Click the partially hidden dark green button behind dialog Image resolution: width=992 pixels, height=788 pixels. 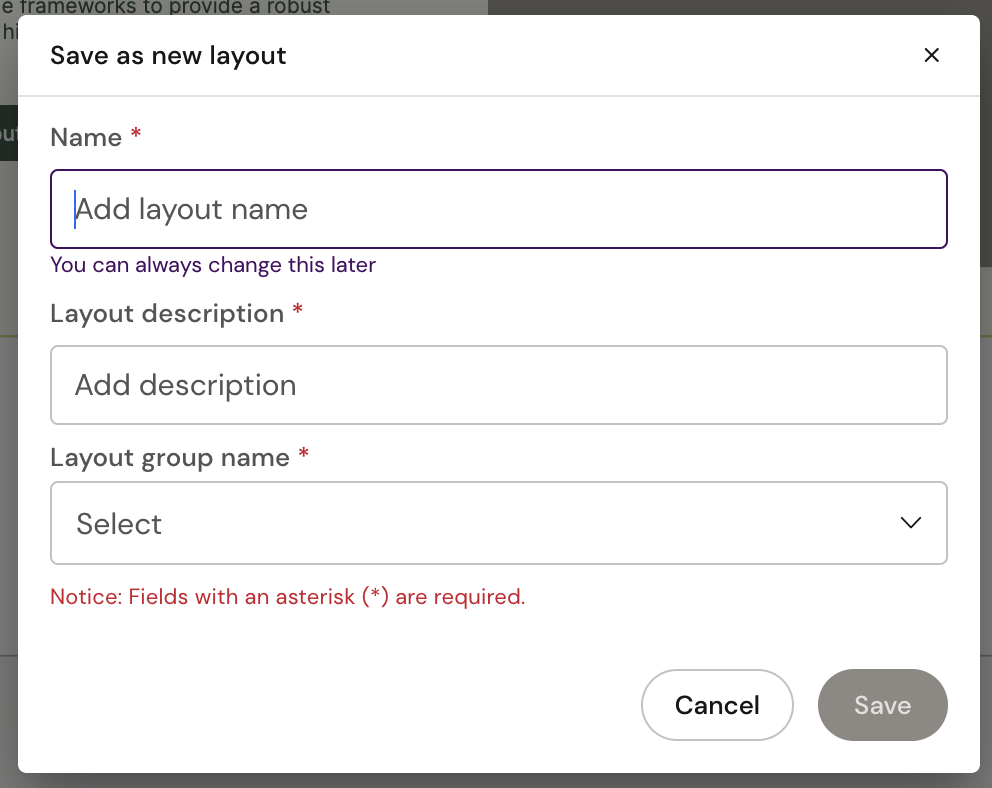tap(8, 133)
